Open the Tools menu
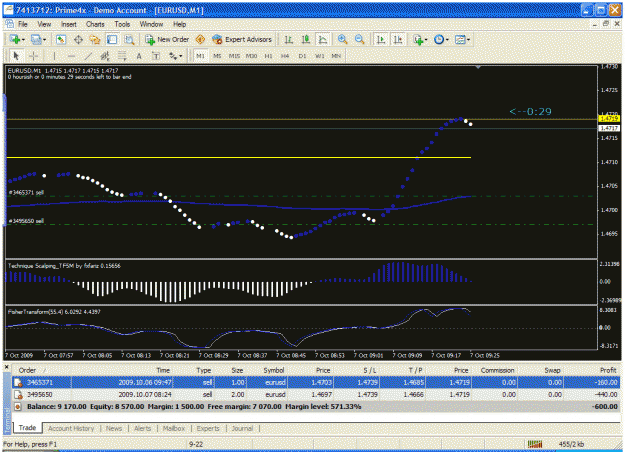625x452 pixels. (x=122, y=24)
